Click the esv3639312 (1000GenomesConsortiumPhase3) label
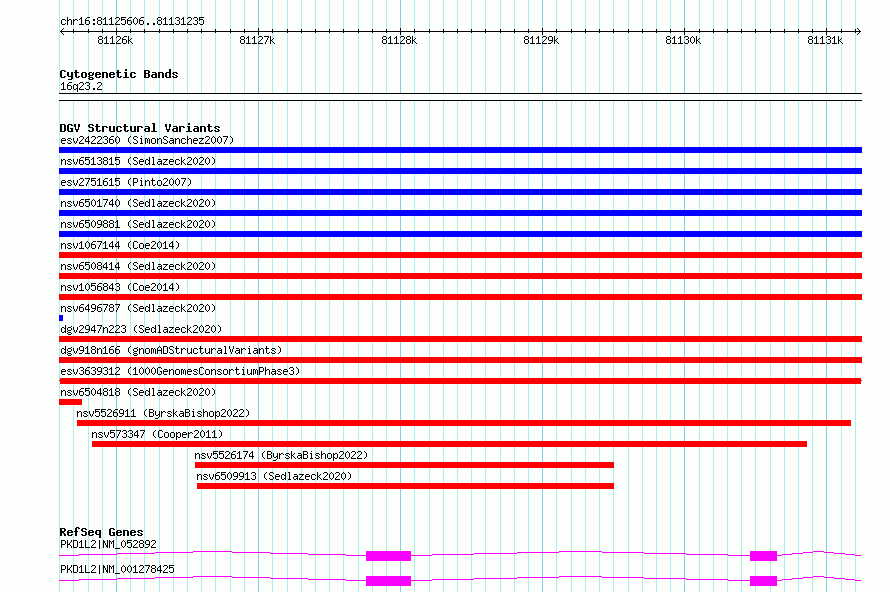This screenshot has height=592, width=890. click(180, 371)
